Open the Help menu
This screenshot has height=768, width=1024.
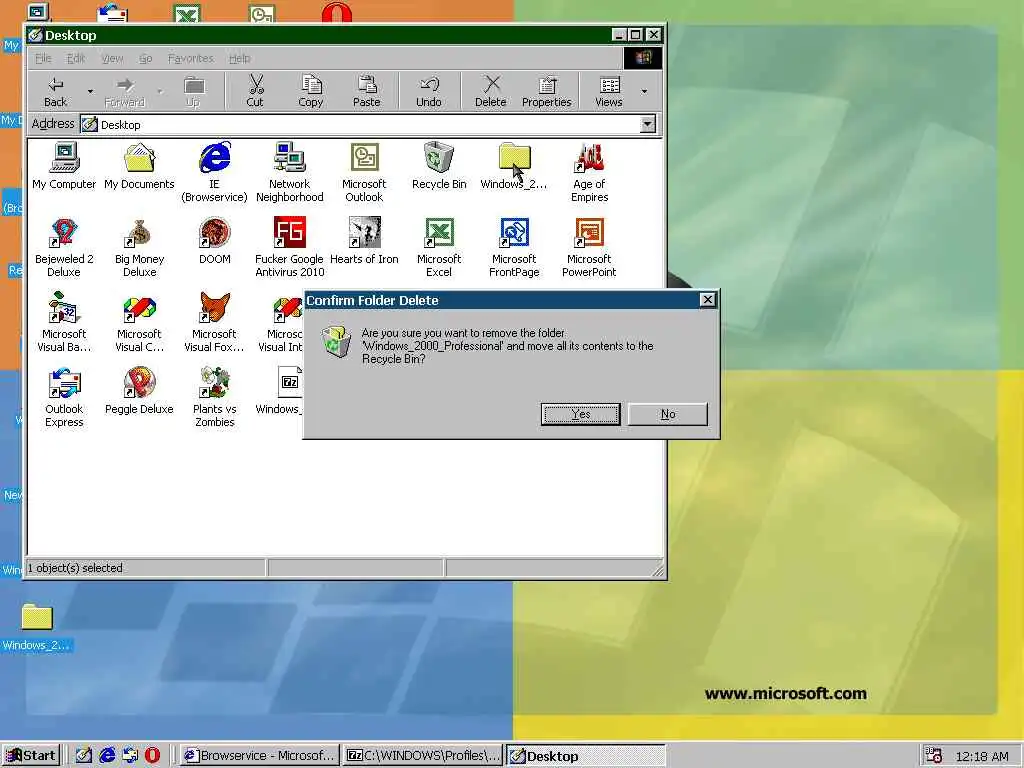point(240,58)
